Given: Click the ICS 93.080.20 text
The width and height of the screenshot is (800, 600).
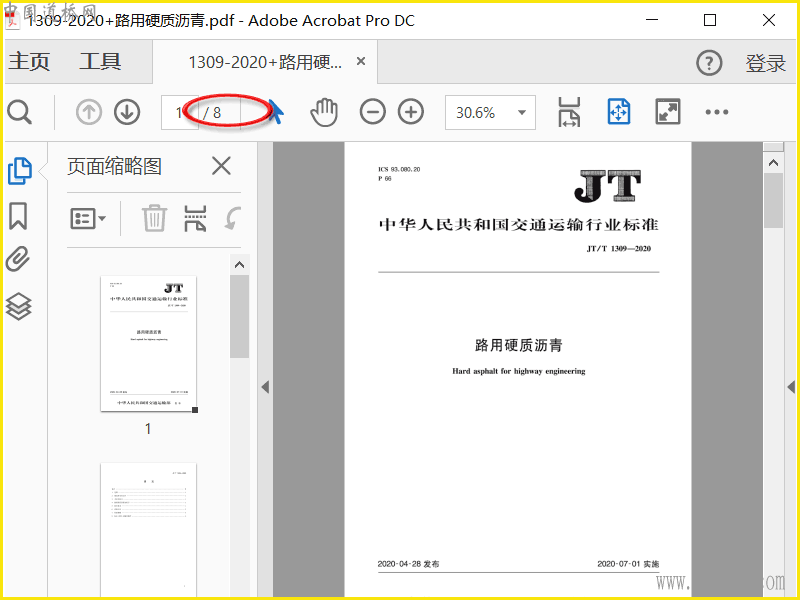Looking at the screenshot, I should [x=399, y=169].
